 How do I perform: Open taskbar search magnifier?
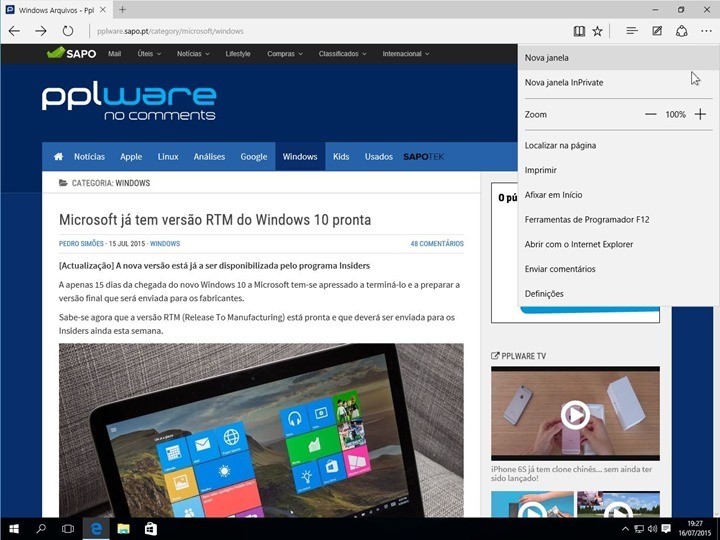(41, 529)
